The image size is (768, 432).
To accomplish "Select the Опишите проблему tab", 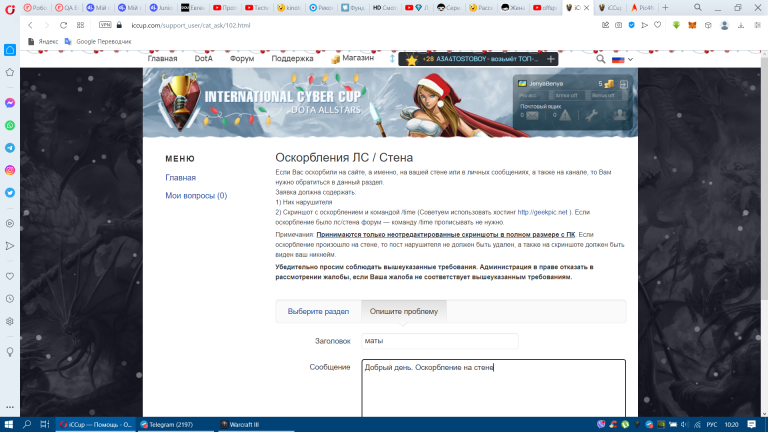I will point(404,312).
